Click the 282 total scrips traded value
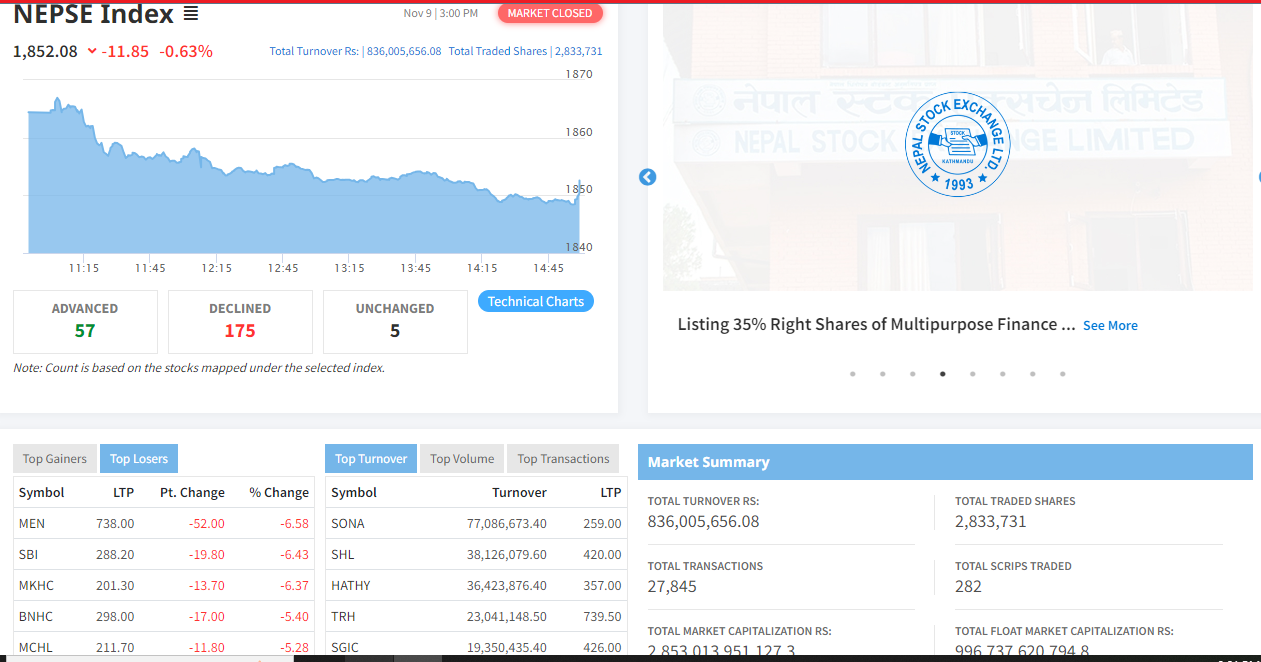The image size is (1261, 662). [x=968, y=586]
